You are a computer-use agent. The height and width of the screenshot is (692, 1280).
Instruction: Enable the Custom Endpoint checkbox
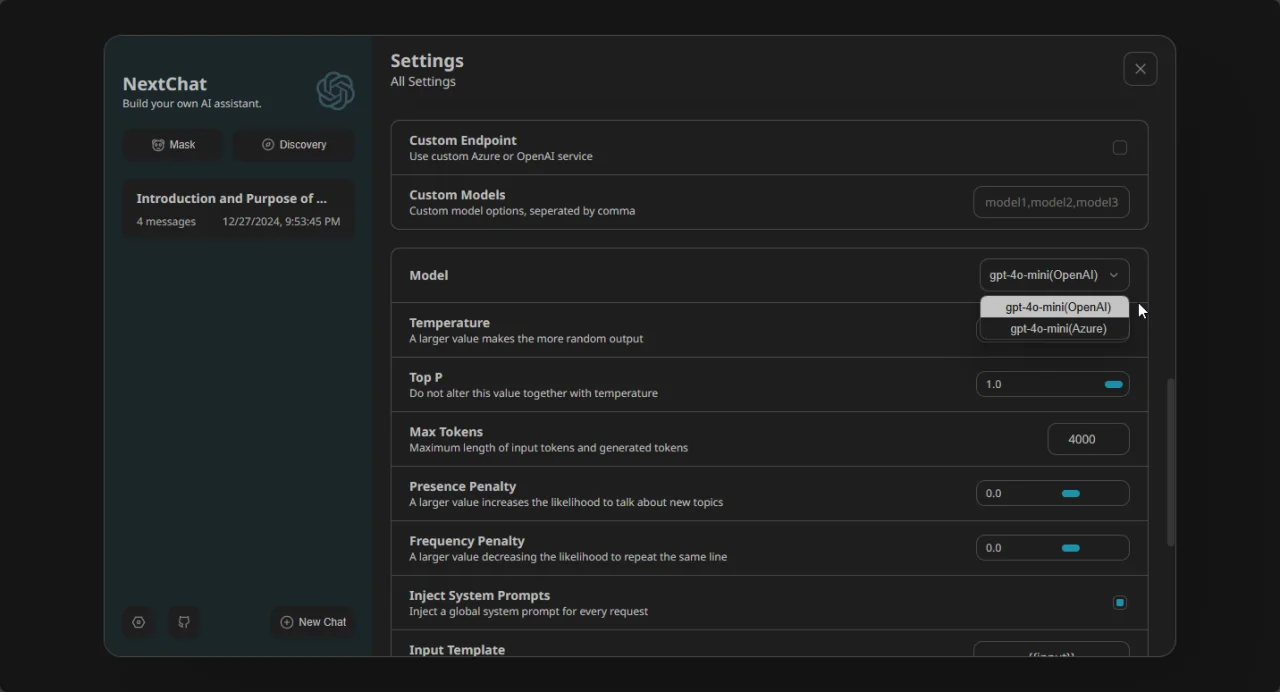tap(1120, 148)
